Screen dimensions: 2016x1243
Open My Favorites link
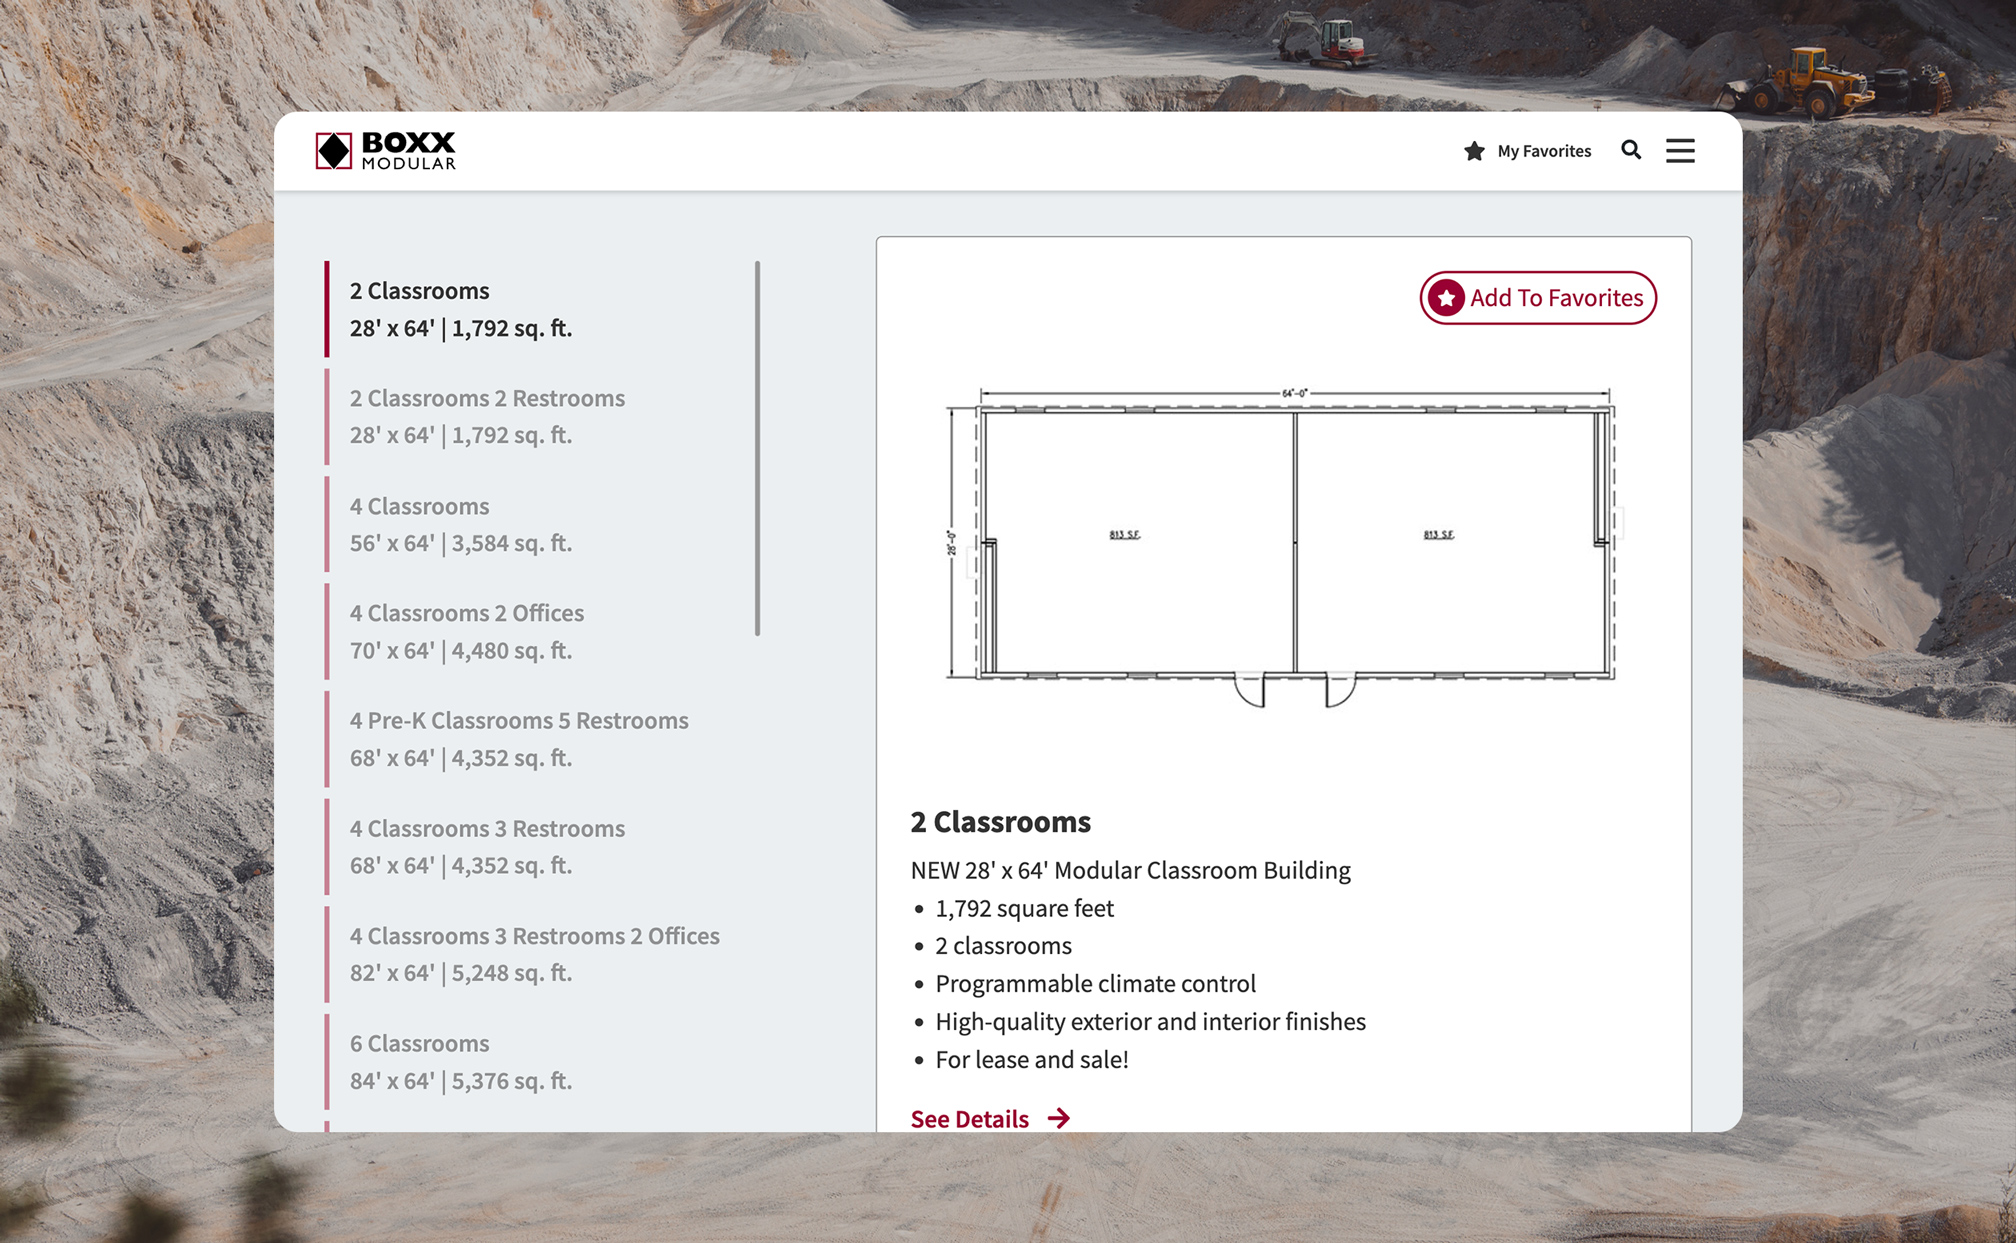(x=1543, y=151)
